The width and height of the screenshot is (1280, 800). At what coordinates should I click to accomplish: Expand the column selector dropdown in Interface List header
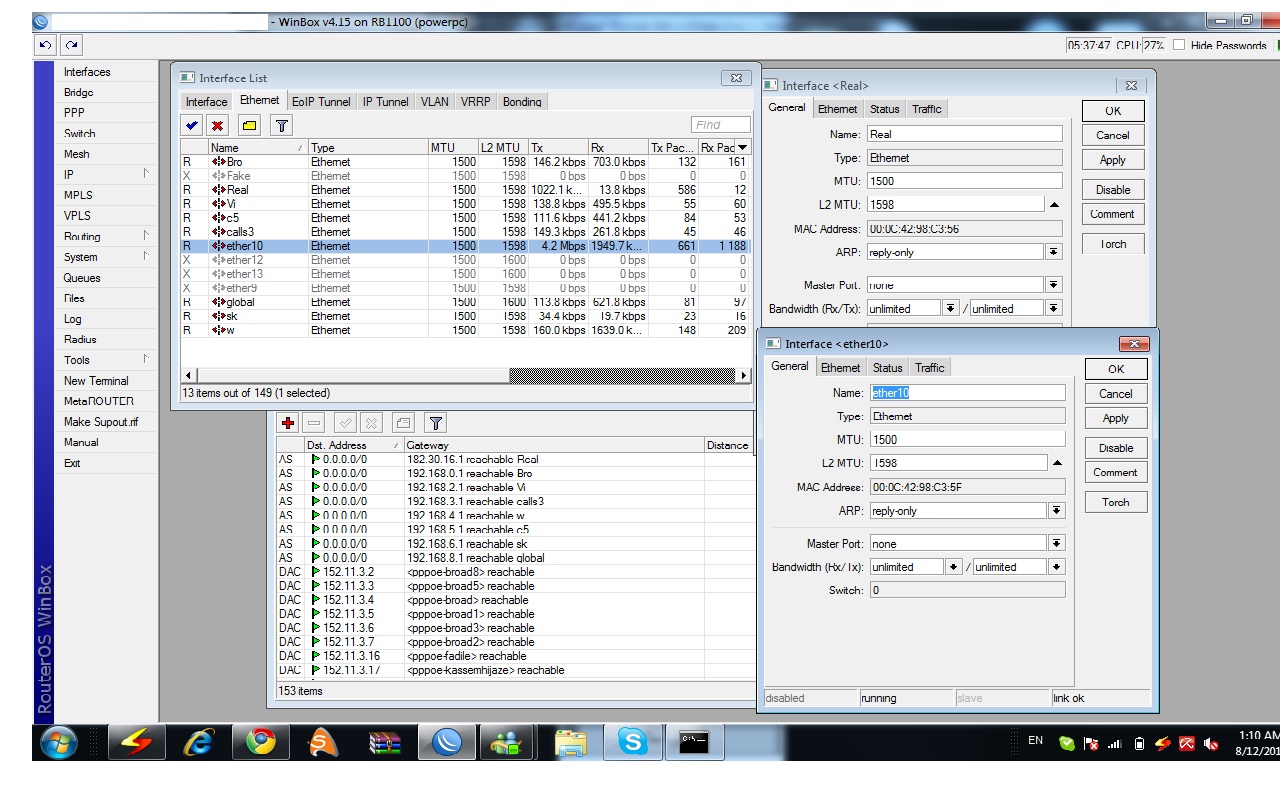742,148
